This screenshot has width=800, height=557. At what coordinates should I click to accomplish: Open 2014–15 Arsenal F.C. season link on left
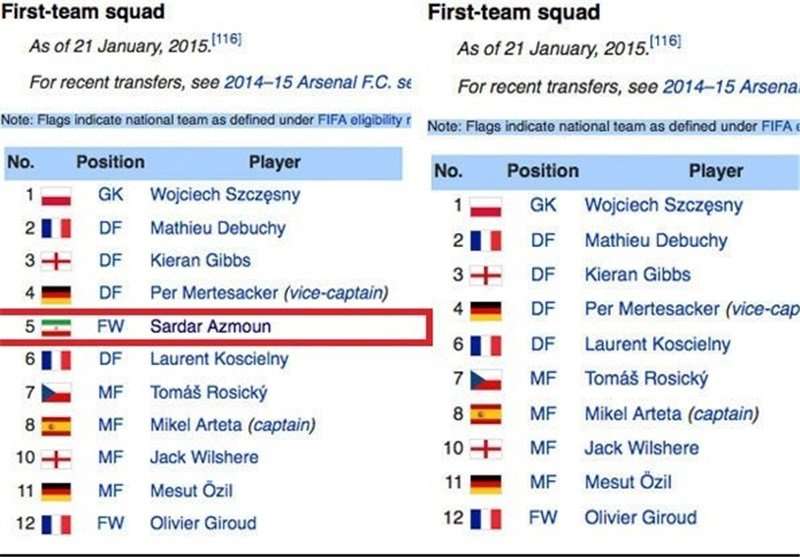coord(317,82)
